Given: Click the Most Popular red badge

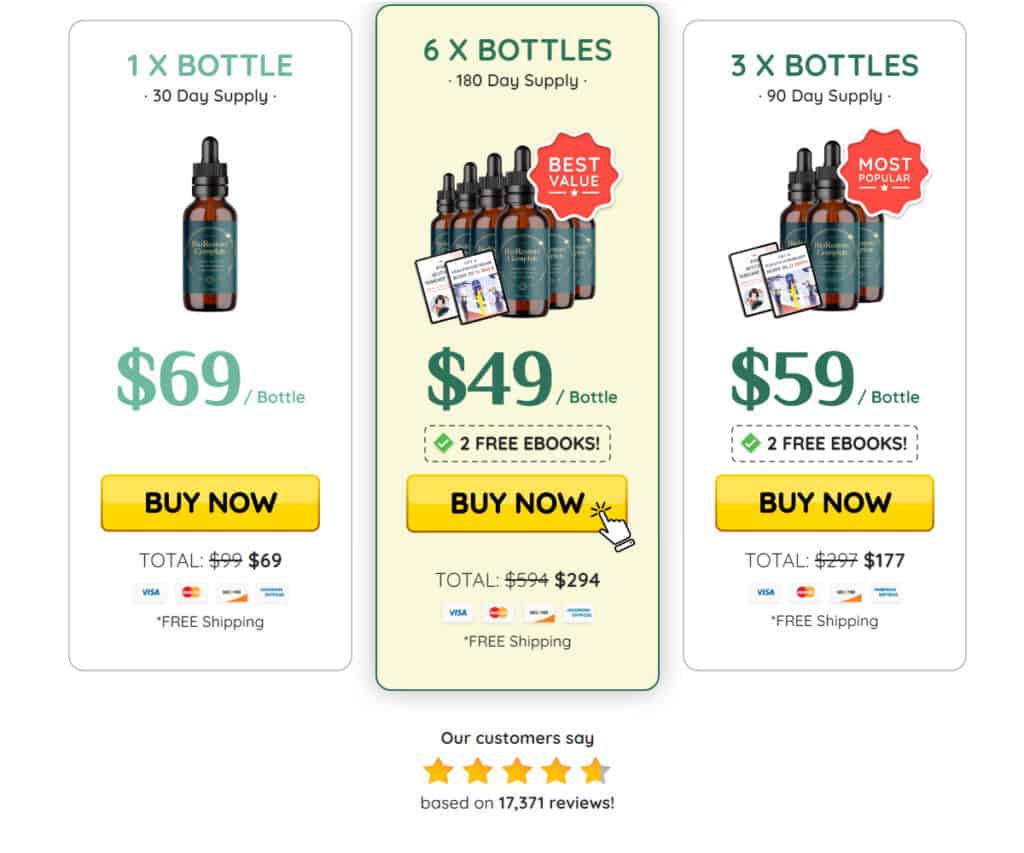Looking at the screenshot, I should click(x=884, y=172).
